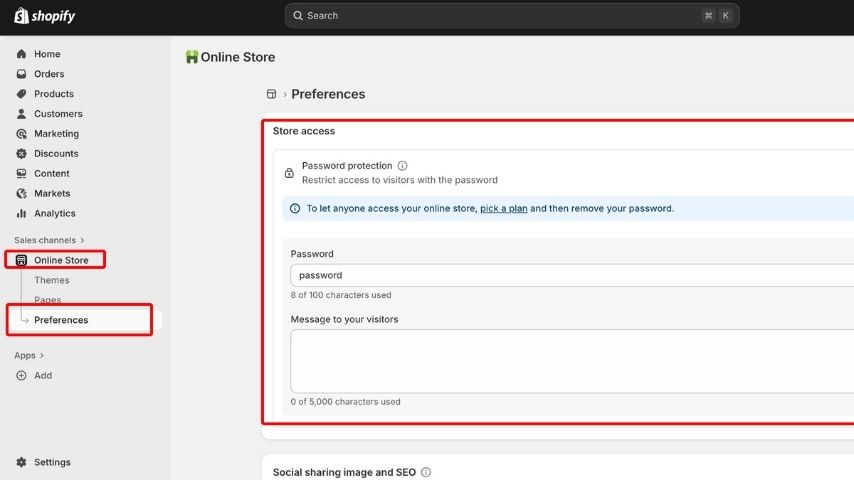Image resolution: width=854 pixels, height=480 pixels.
Task: Click the Content image icon
Action: (21, 173)
